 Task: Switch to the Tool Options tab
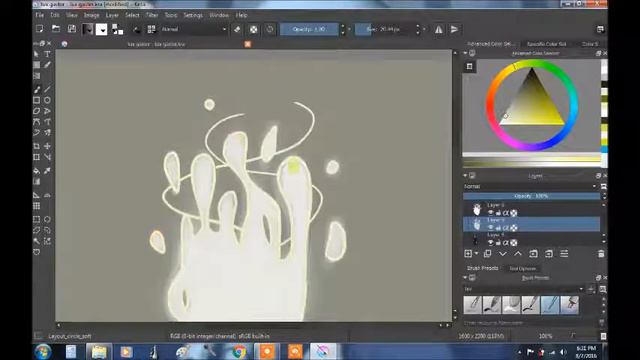coord(522,269)
